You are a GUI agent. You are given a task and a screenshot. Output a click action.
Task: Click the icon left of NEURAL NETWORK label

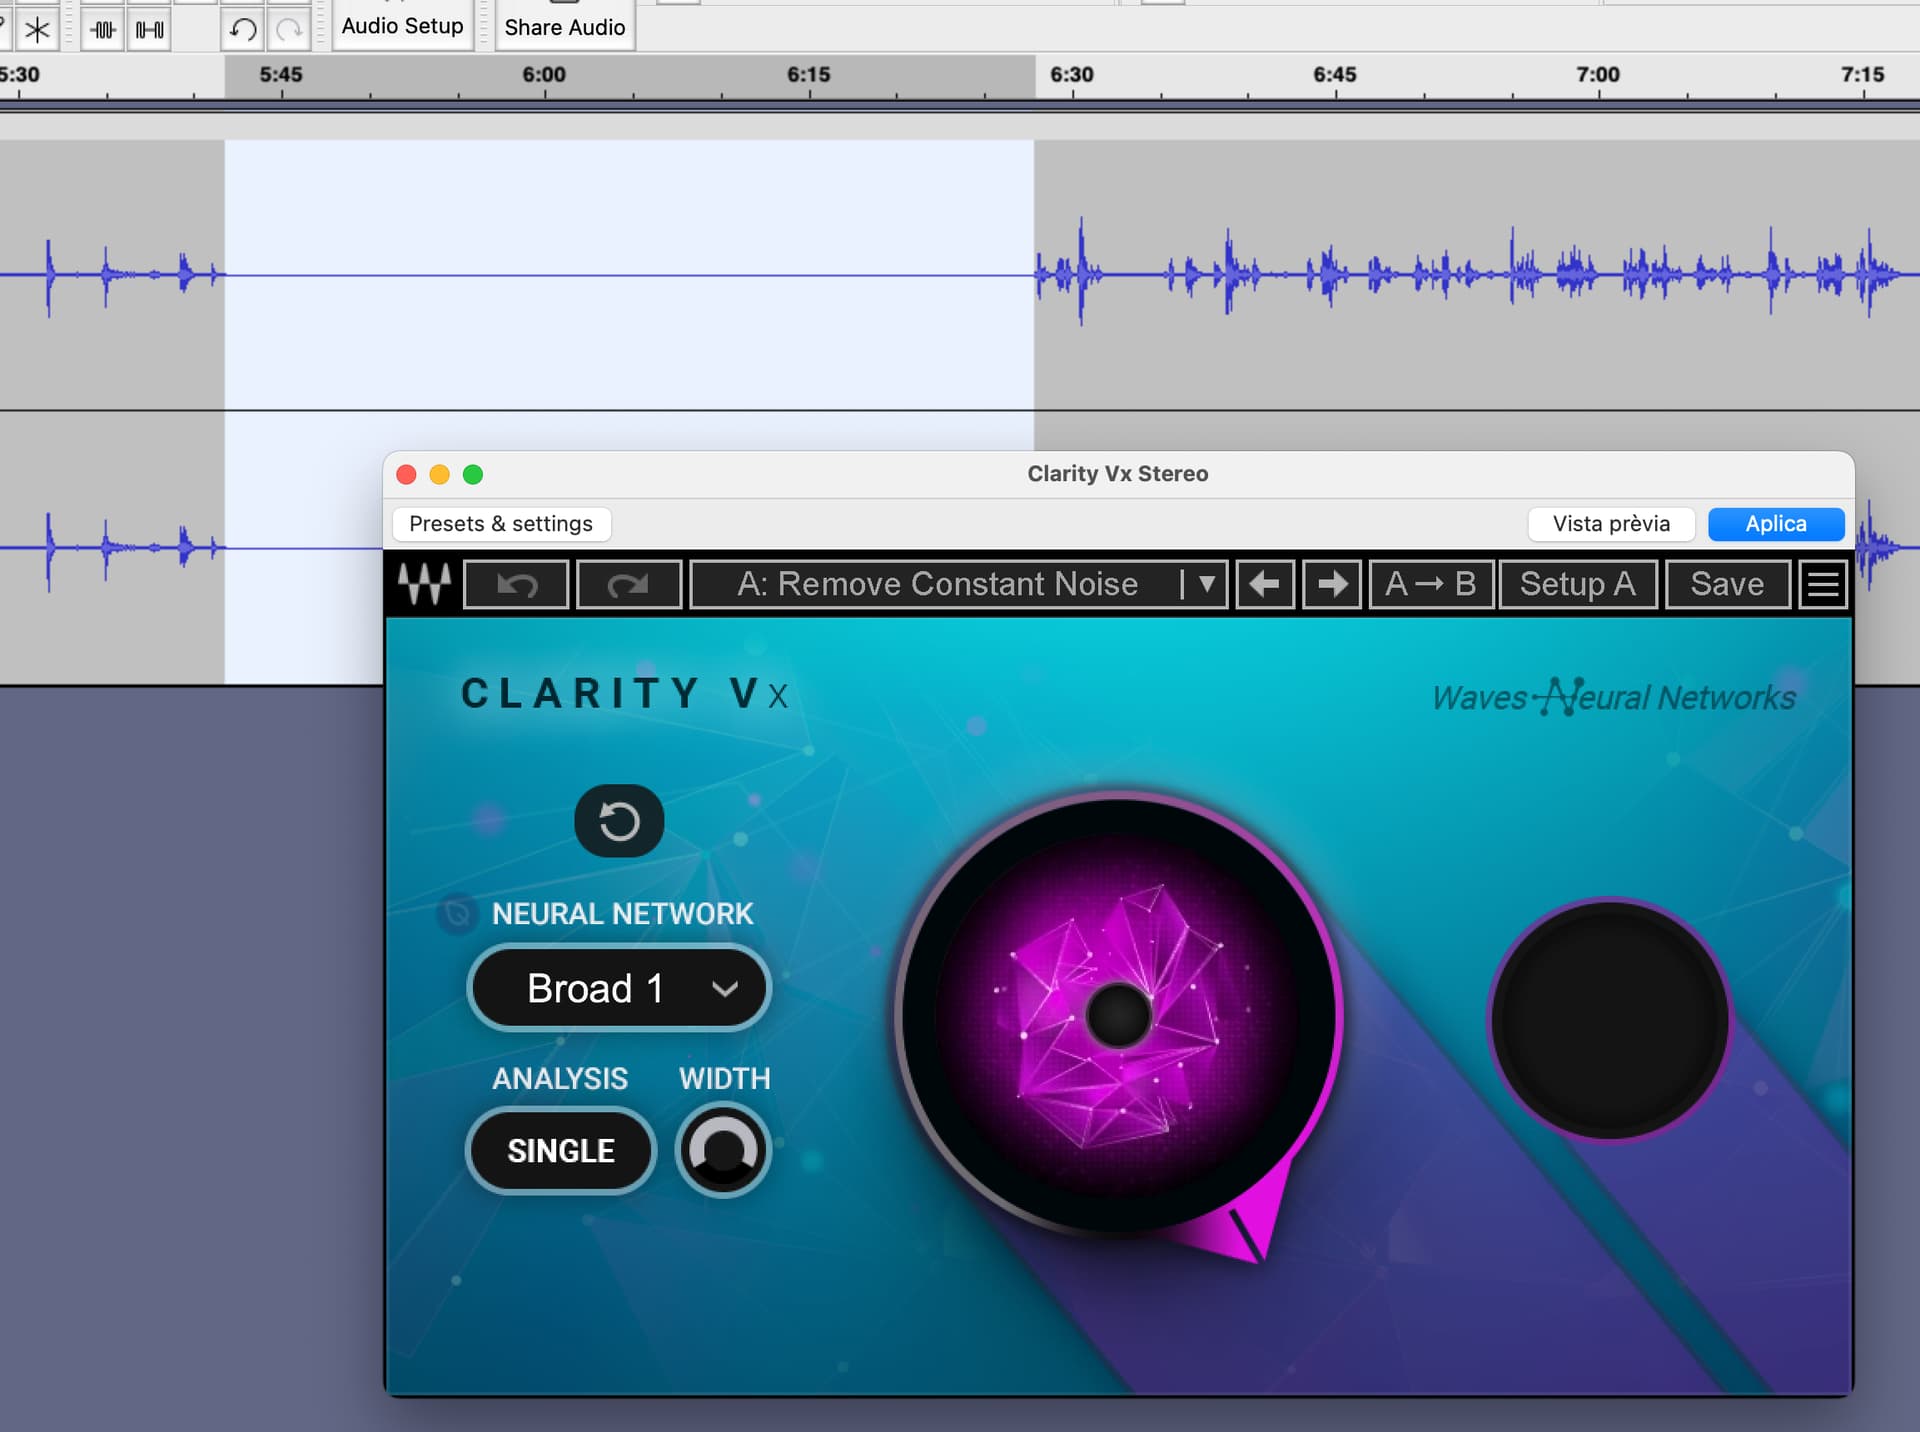click(x=457, y=913)
